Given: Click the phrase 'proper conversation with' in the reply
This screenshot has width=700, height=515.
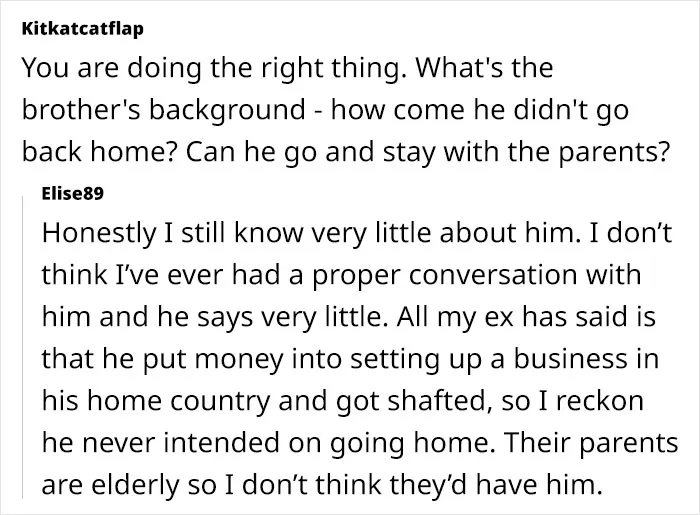Looking at the screenshot, I should (476, 275).
